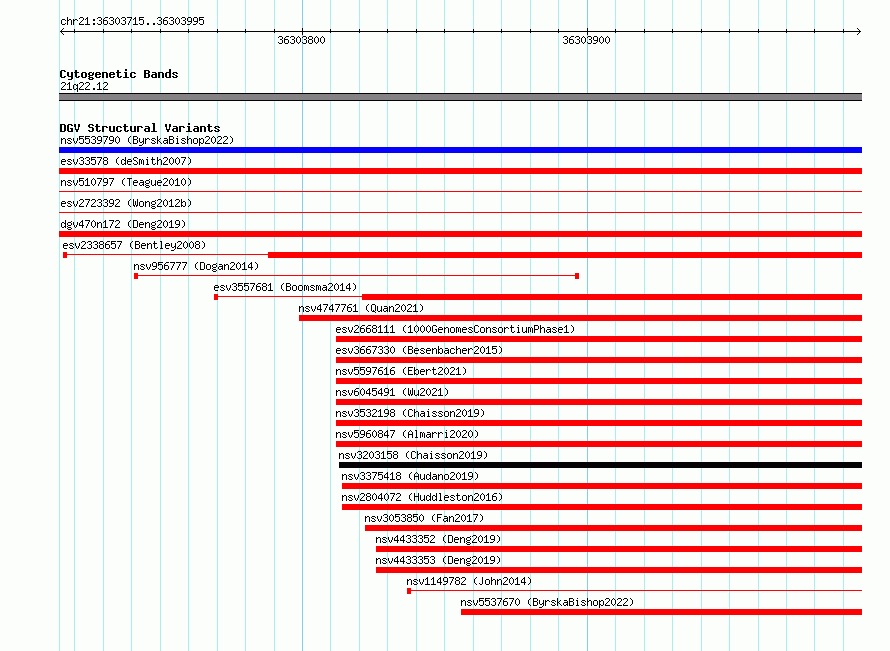Image resolution: width=890 pixels, height=651 pixels.
Task: Select the nsv4747761 (Quan2021) label
Action: pos(361,308)
